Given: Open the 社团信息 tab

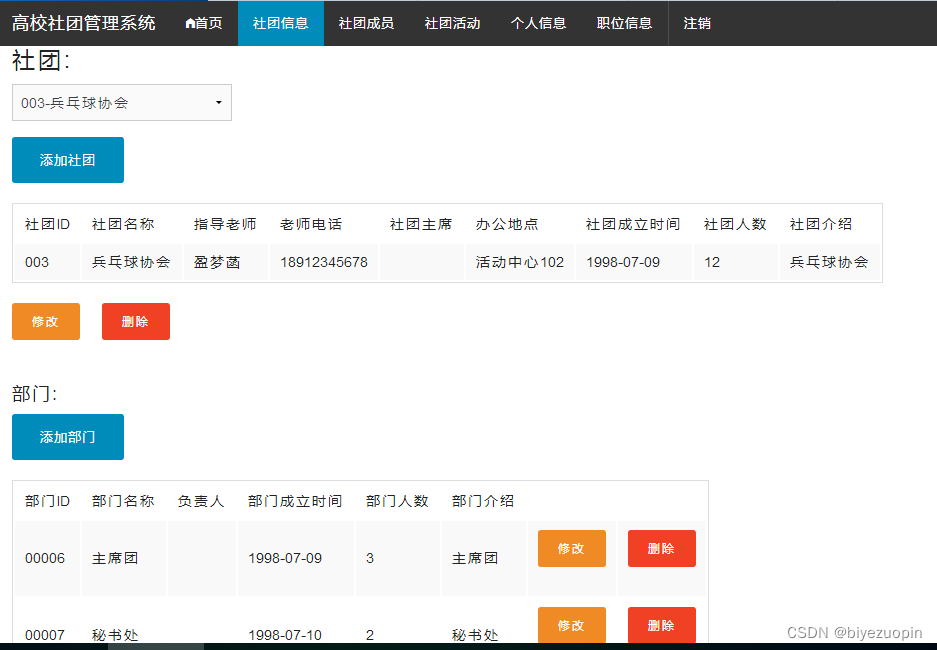Looking at the screenshot, I should (x=281, y=23).
